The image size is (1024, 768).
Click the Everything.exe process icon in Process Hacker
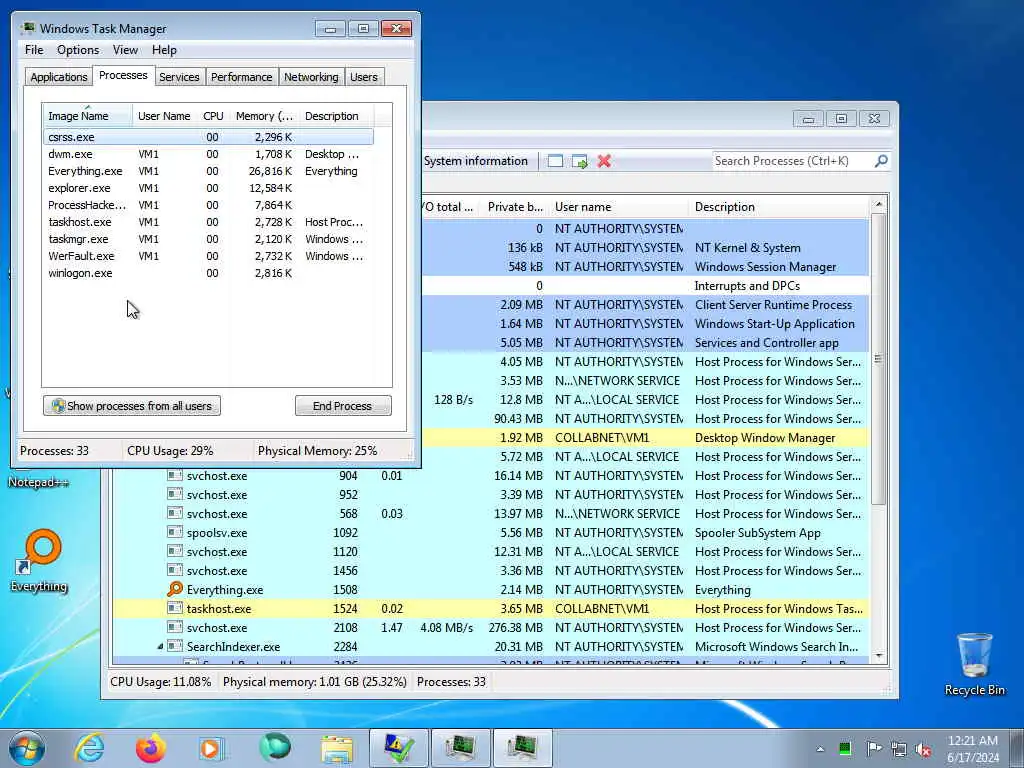pos(174,590)
